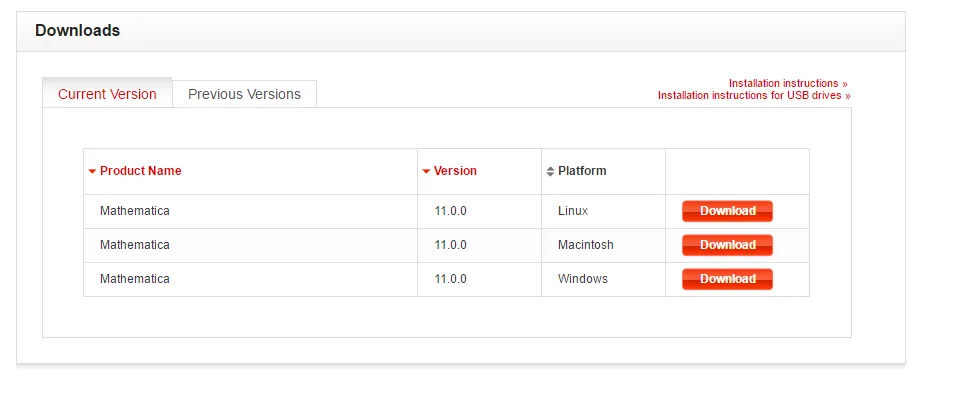Screen dimensions: 960x404
Task: Click the Version column red sort arrow
Action: (x=426, y=171)
